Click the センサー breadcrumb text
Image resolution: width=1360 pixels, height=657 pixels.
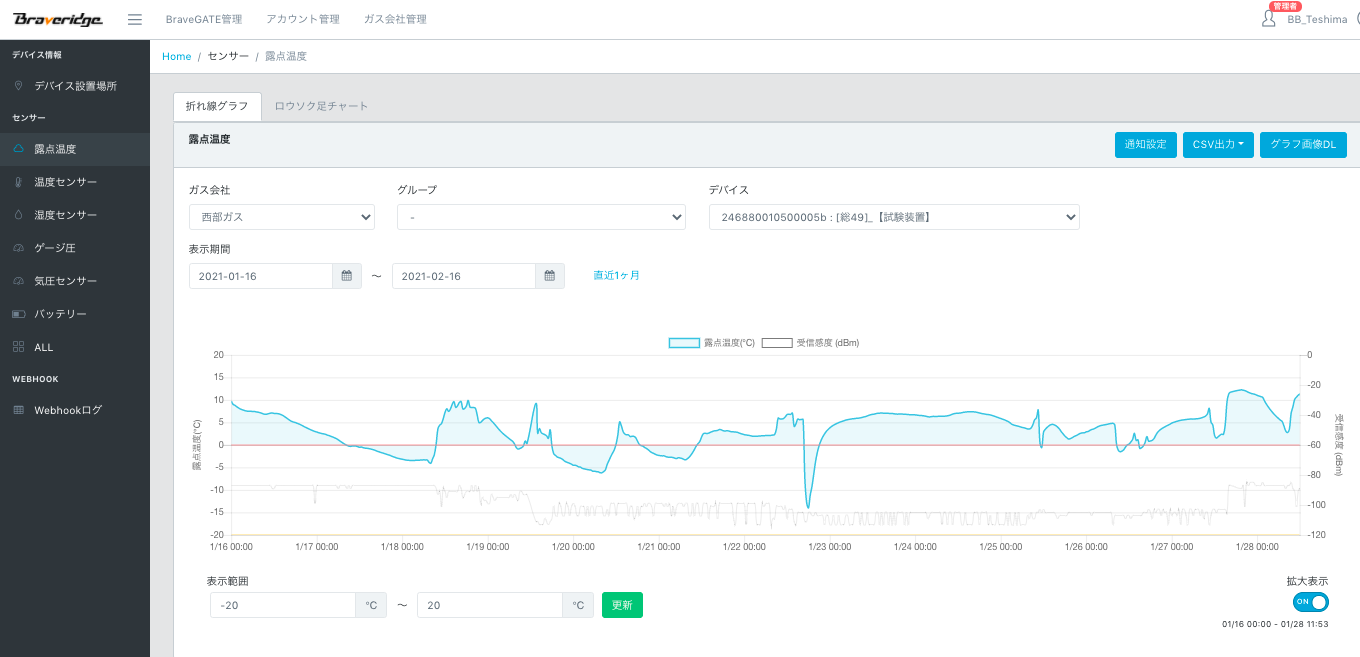[x=228, y=56]
